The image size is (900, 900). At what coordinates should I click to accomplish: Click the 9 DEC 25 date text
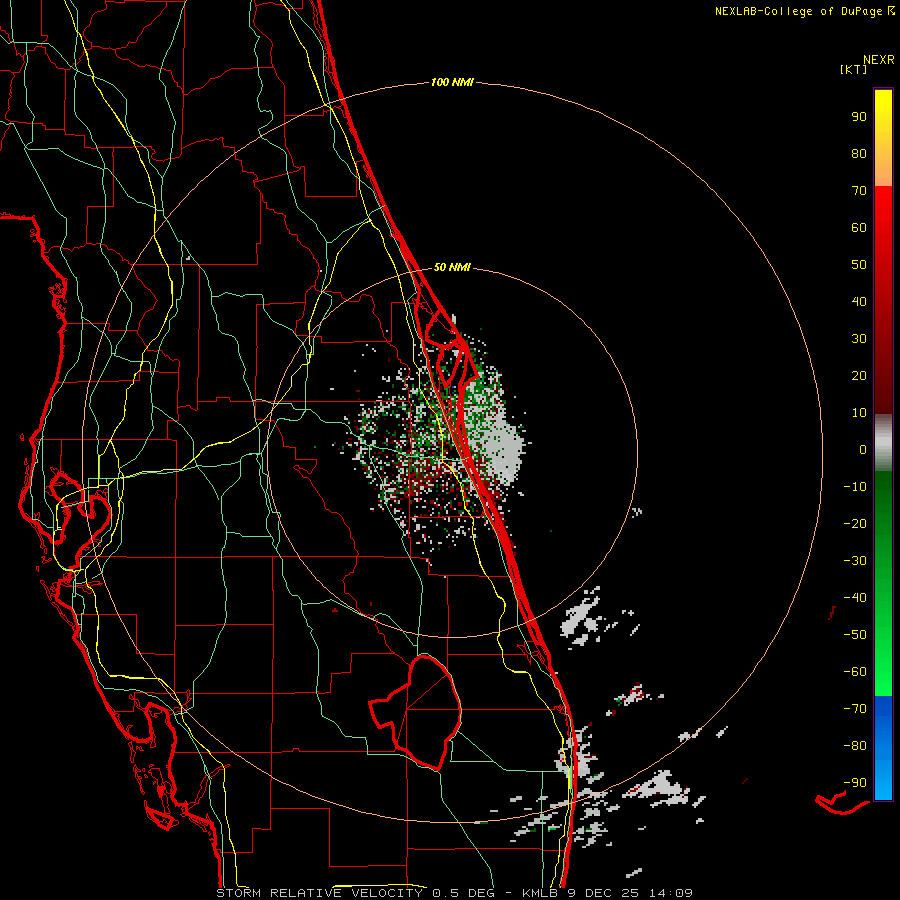pos(604,893)
